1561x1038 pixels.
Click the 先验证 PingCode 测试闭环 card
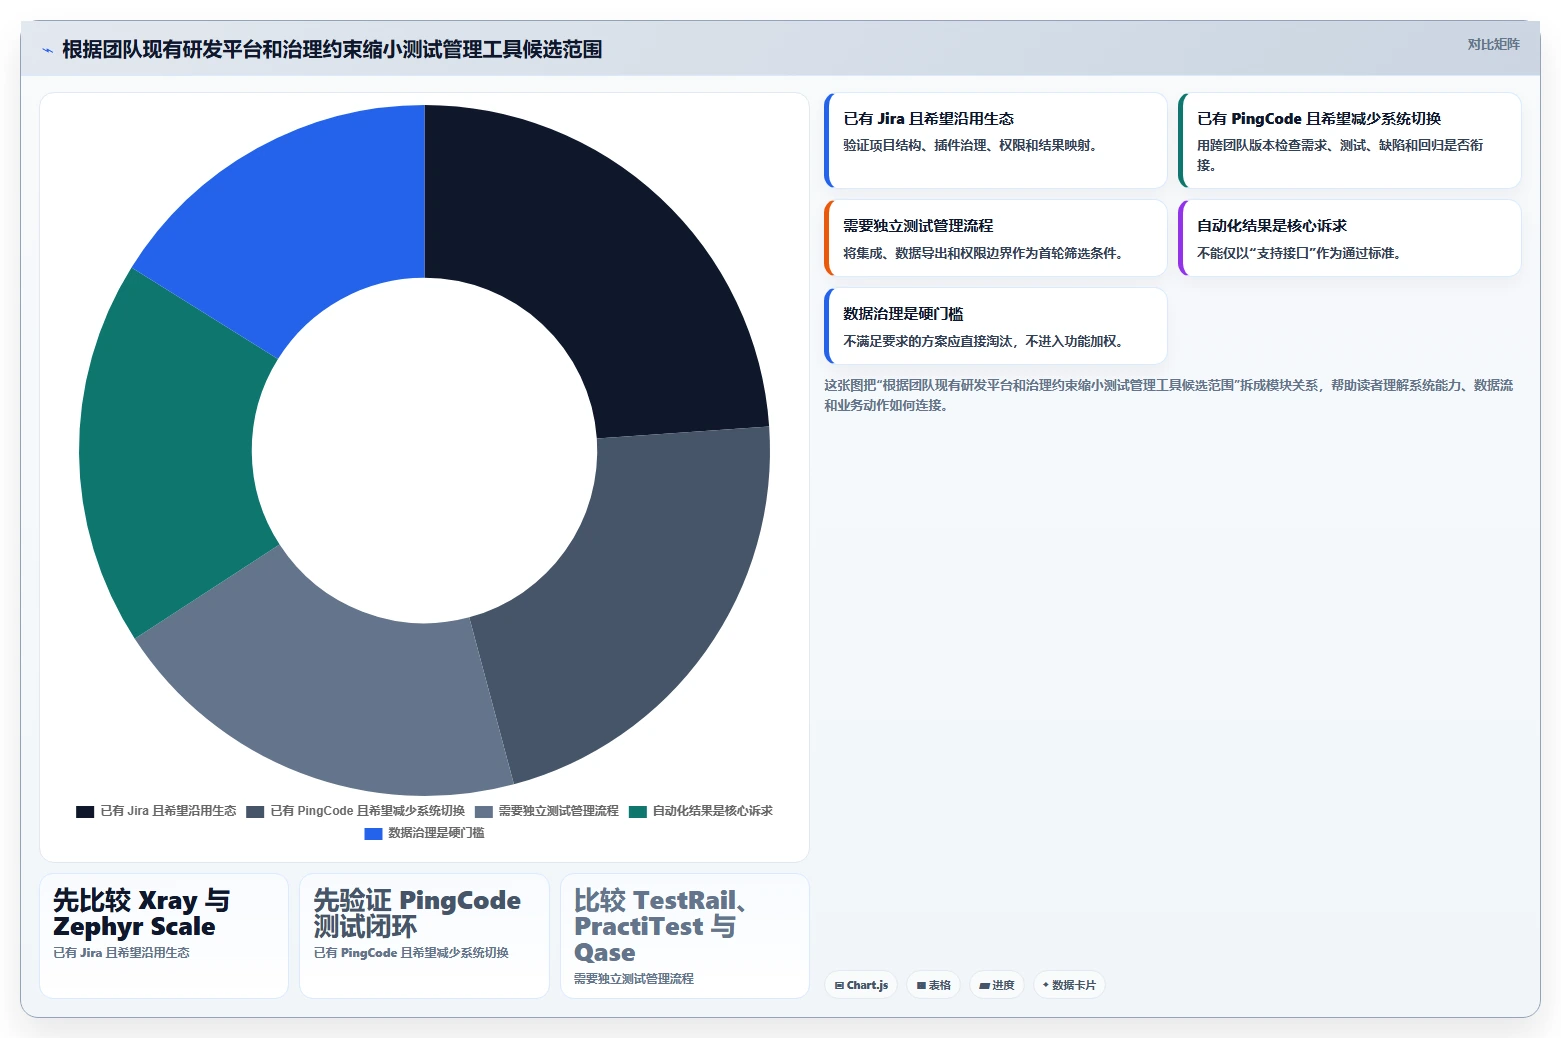click(x=424, y=936)
